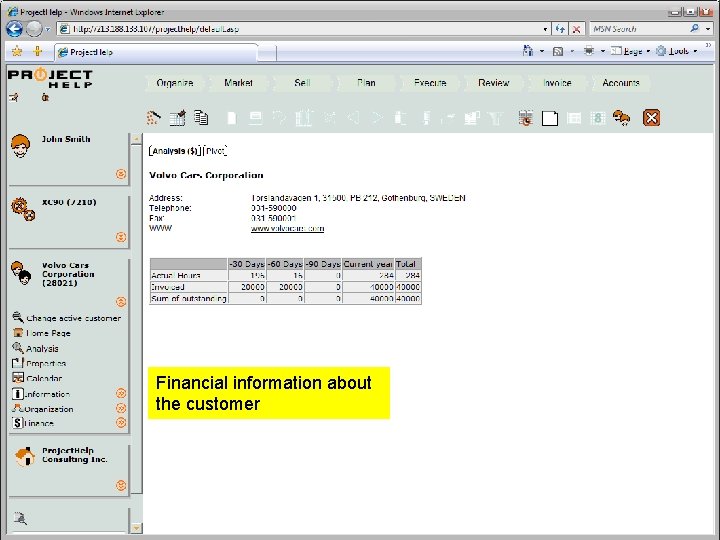This screenshot has height=540, width=720.
Task: Click the browser Stop button
Action: click(x=576, y=29)
